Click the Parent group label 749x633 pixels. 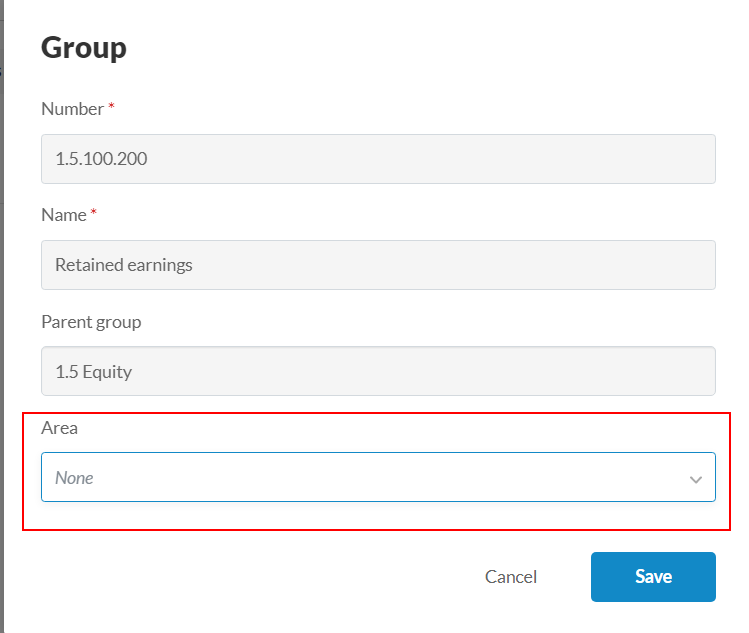[91, 322]
